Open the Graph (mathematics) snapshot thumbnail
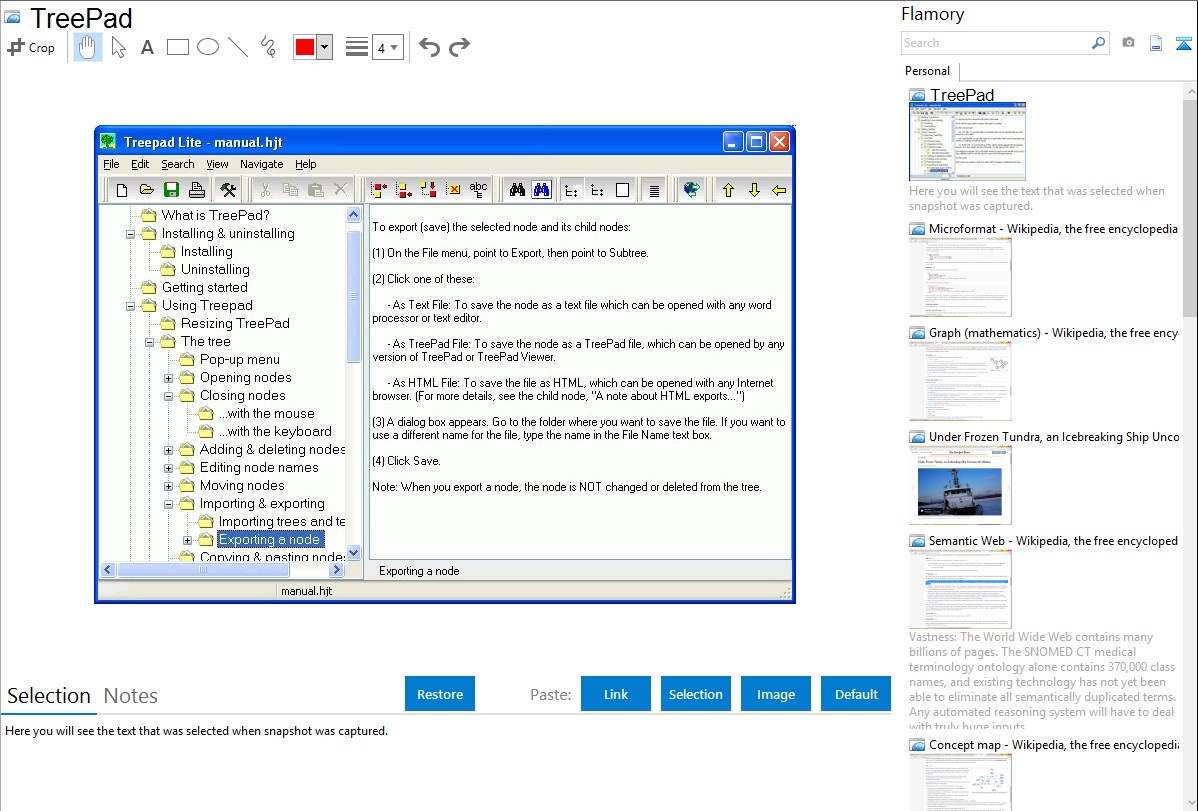1198x811 pixels. point(960,381)
